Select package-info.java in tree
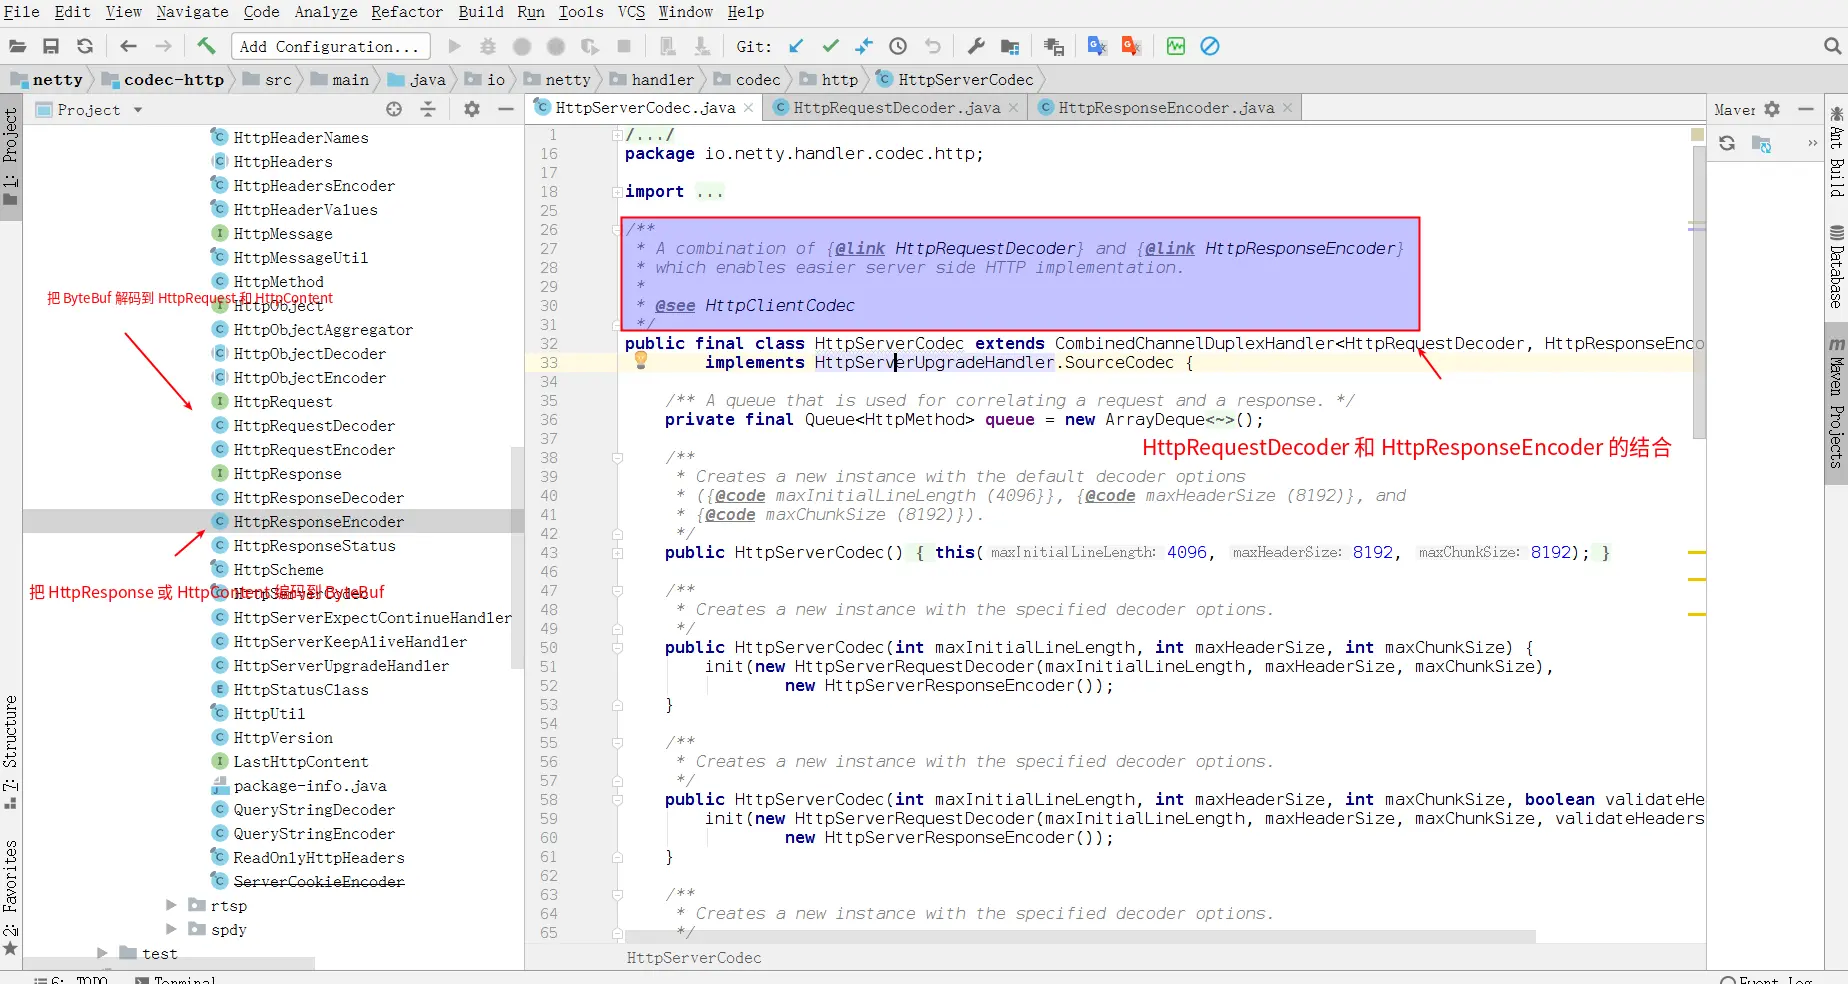Screen dimensions: 1848x984 (310, 785)
